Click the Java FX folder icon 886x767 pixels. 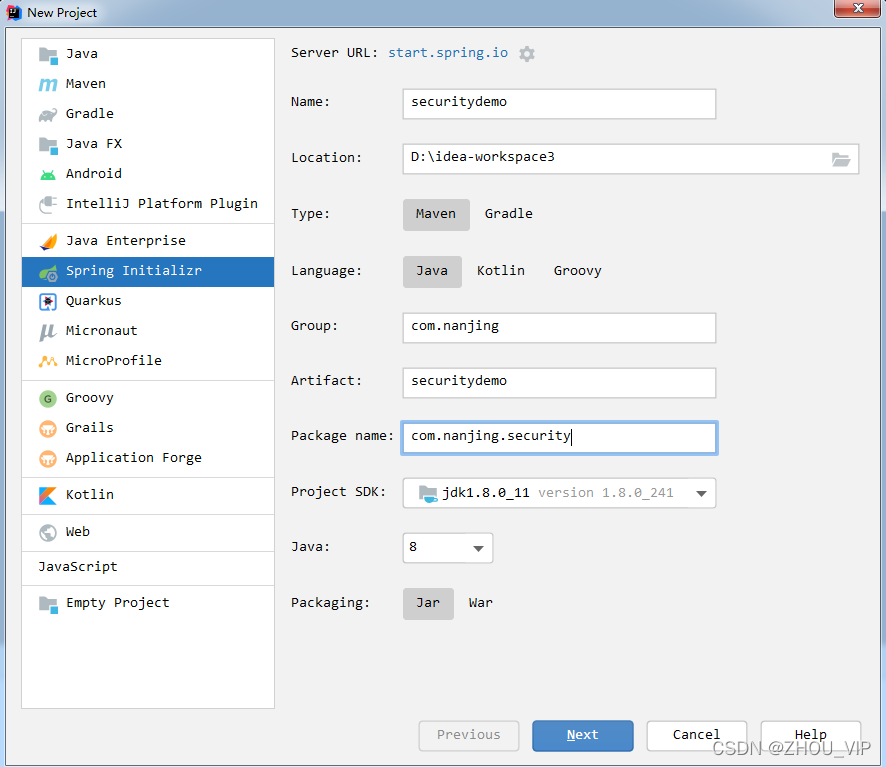(x=48, y=145)
